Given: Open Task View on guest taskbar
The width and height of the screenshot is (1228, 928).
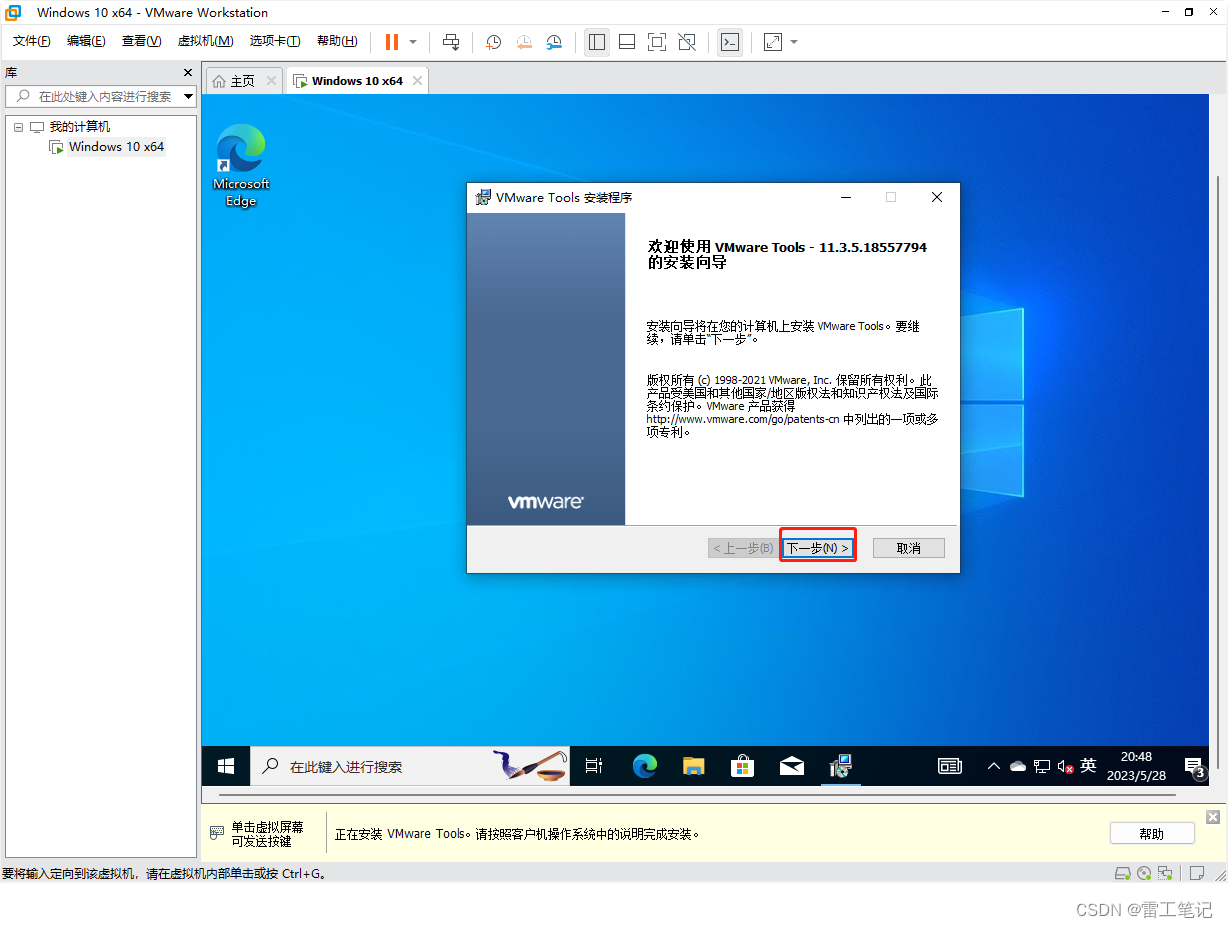Looking at the screenshot, I should point(594,766).
